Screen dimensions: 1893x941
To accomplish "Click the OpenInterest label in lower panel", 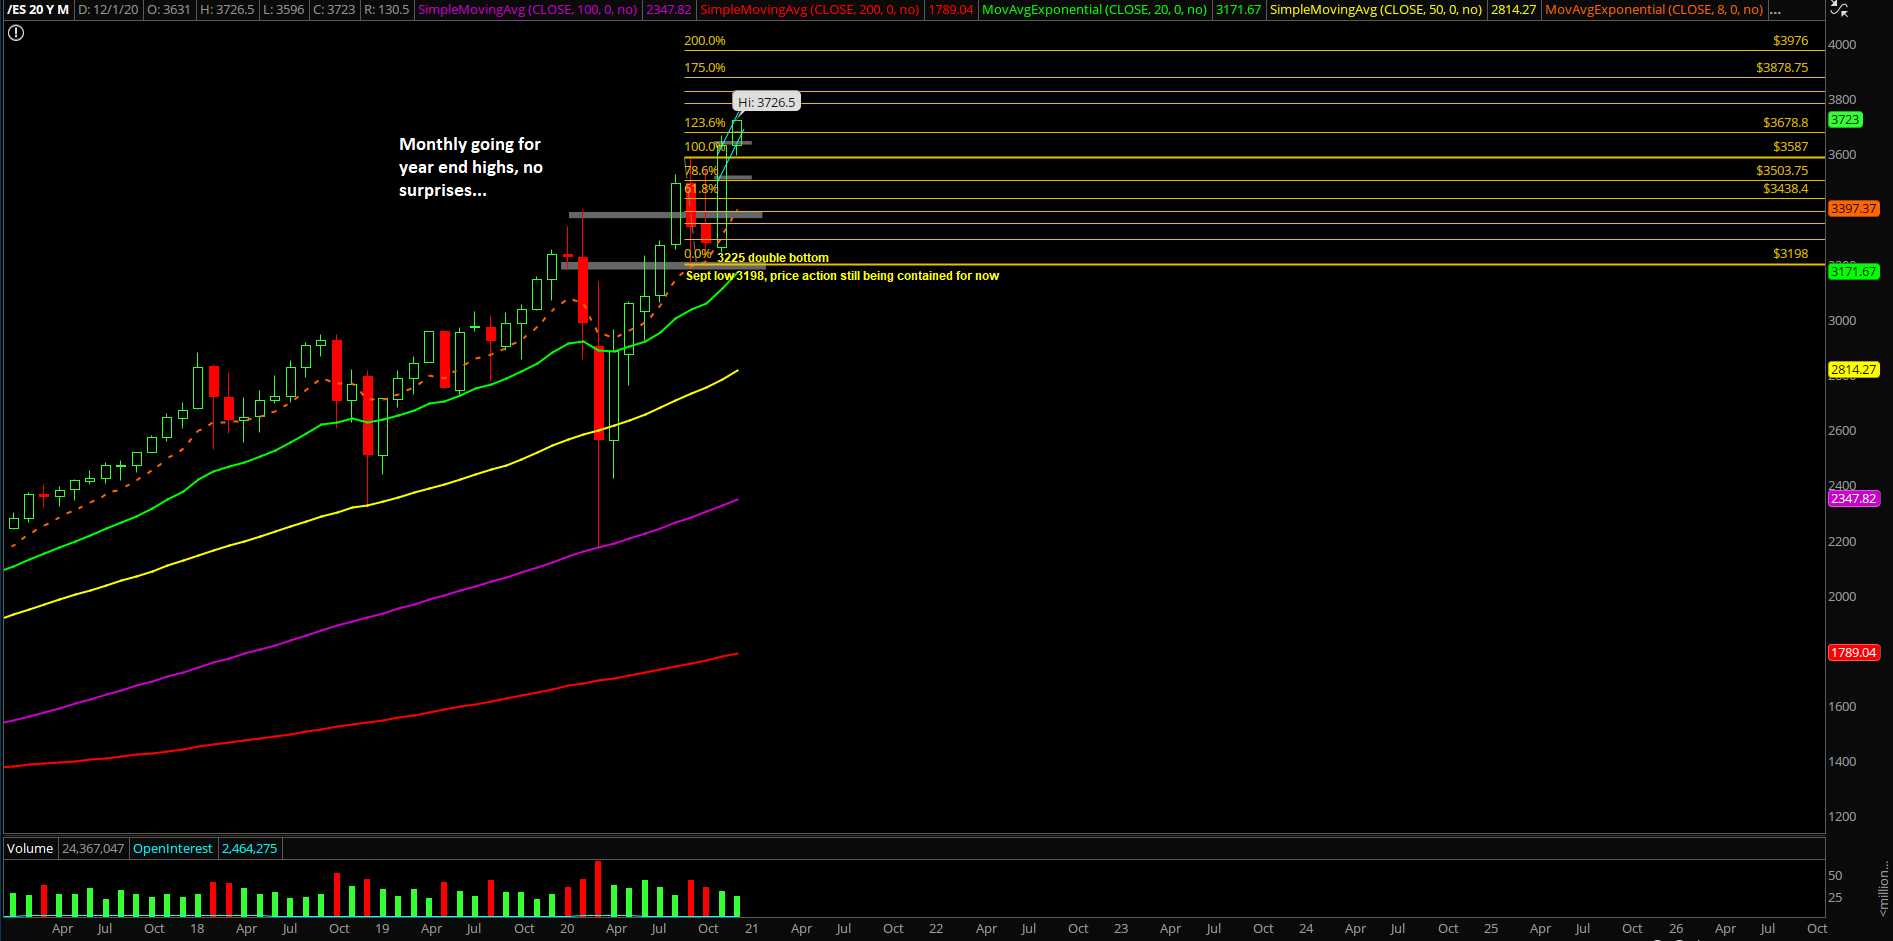I will click(172, 849).
